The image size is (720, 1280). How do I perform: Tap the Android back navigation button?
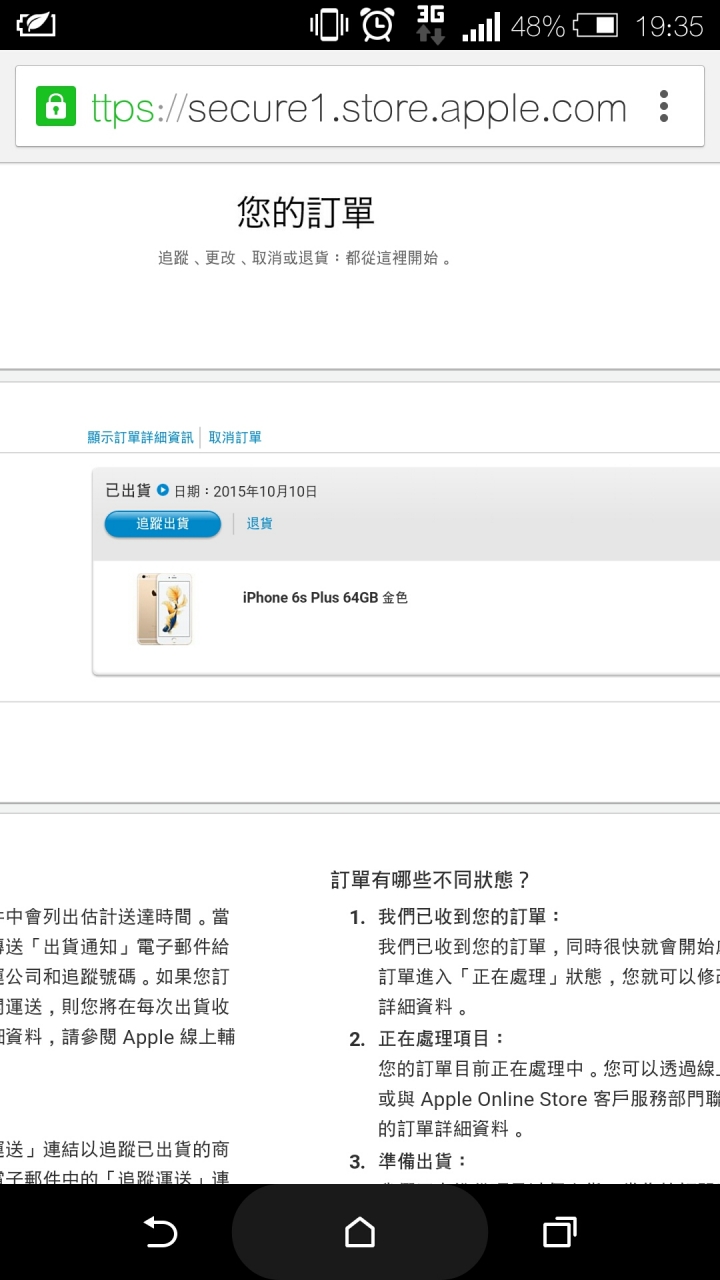[x=160, y=1232]
